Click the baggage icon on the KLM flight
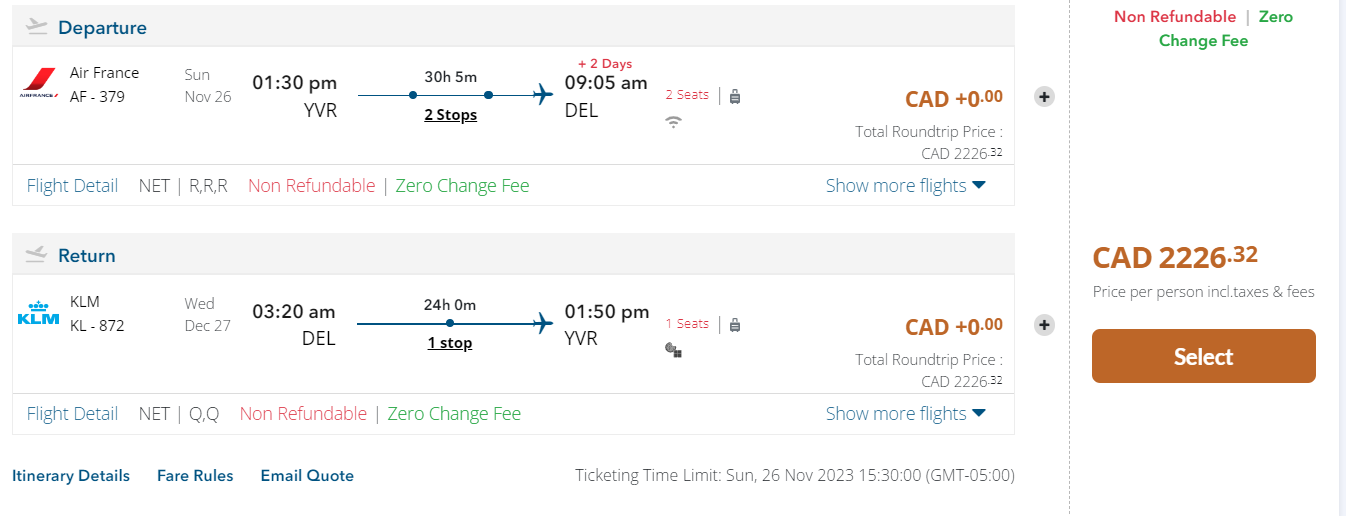The height and width of the screenshot is (516, 1346). pyautogui.click(x=735, y=324)
